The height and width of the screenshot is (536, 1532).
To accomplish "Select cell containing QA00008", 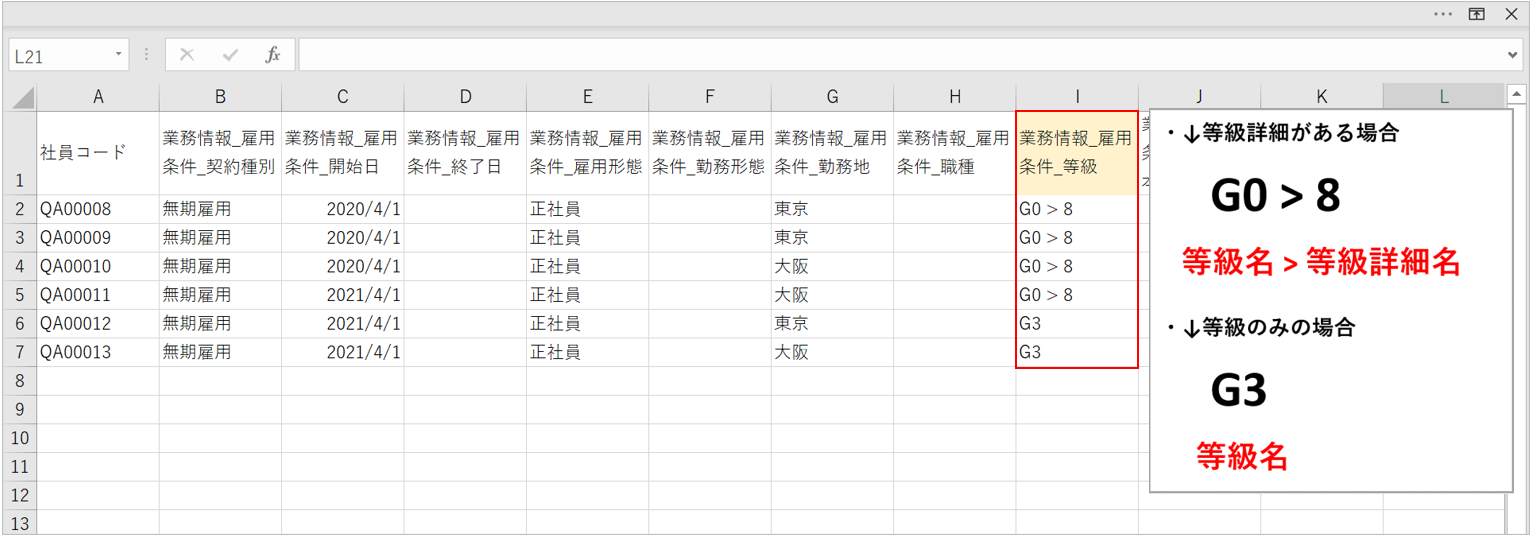I will pos(98,209).
